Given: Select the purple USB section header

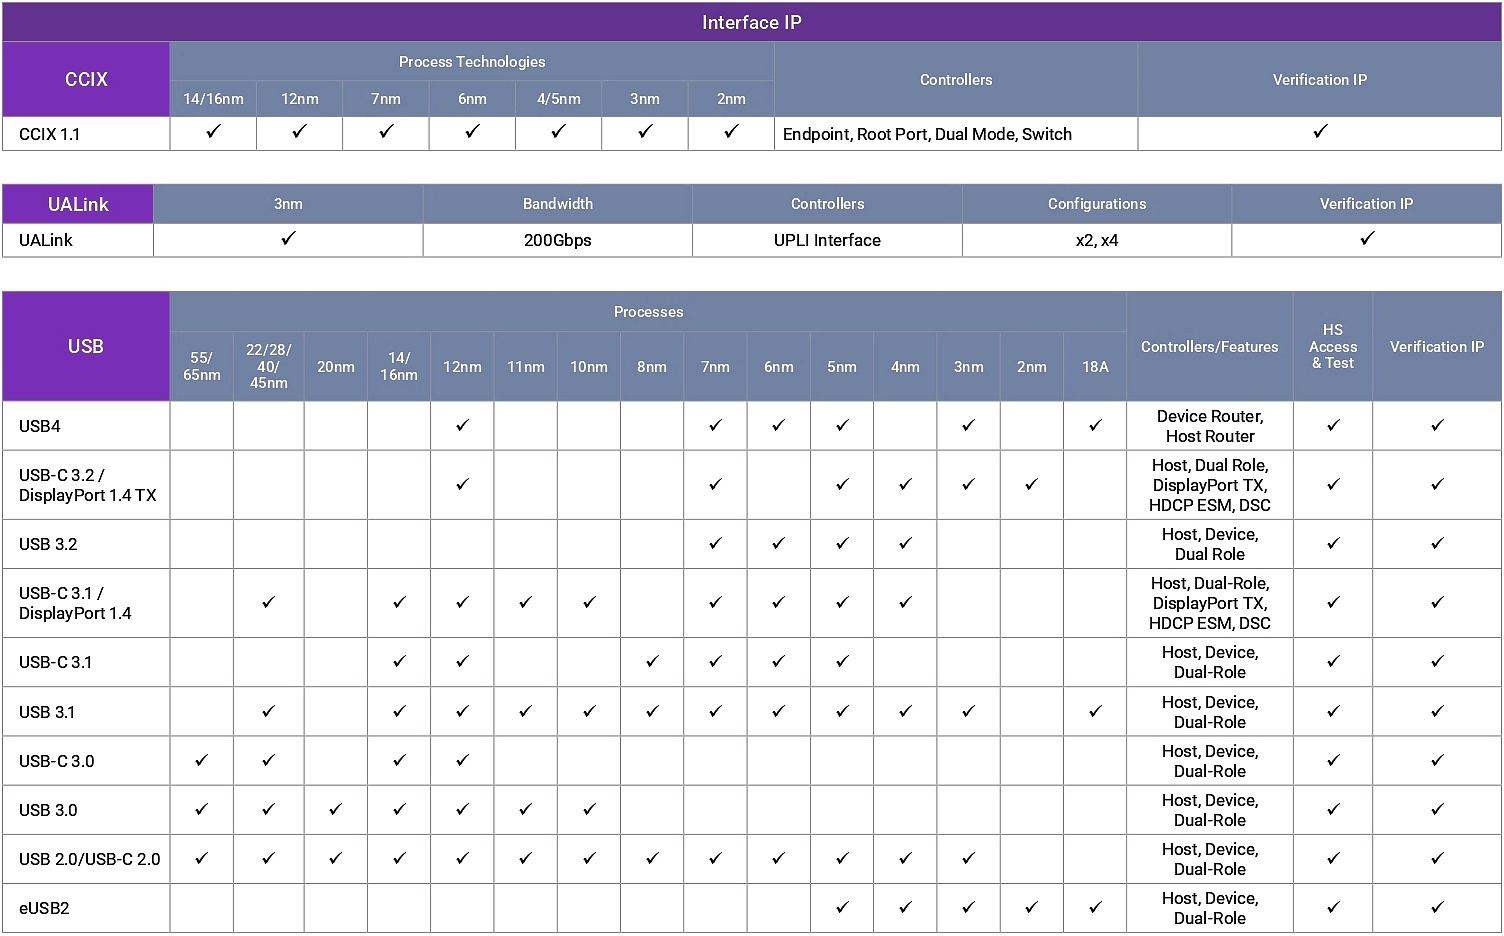Looking at the screenshot, I should coord(86,346).
